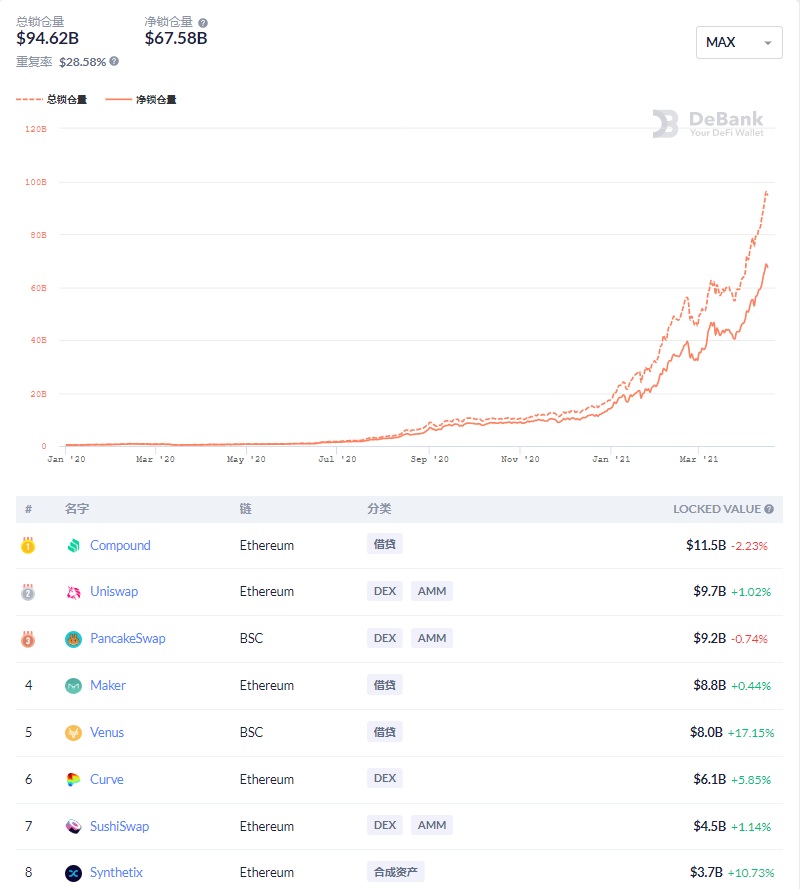Screen dimensions: 800x889
Task: Click Synthetix's +10.73% change figure
Action: (751, 873)
